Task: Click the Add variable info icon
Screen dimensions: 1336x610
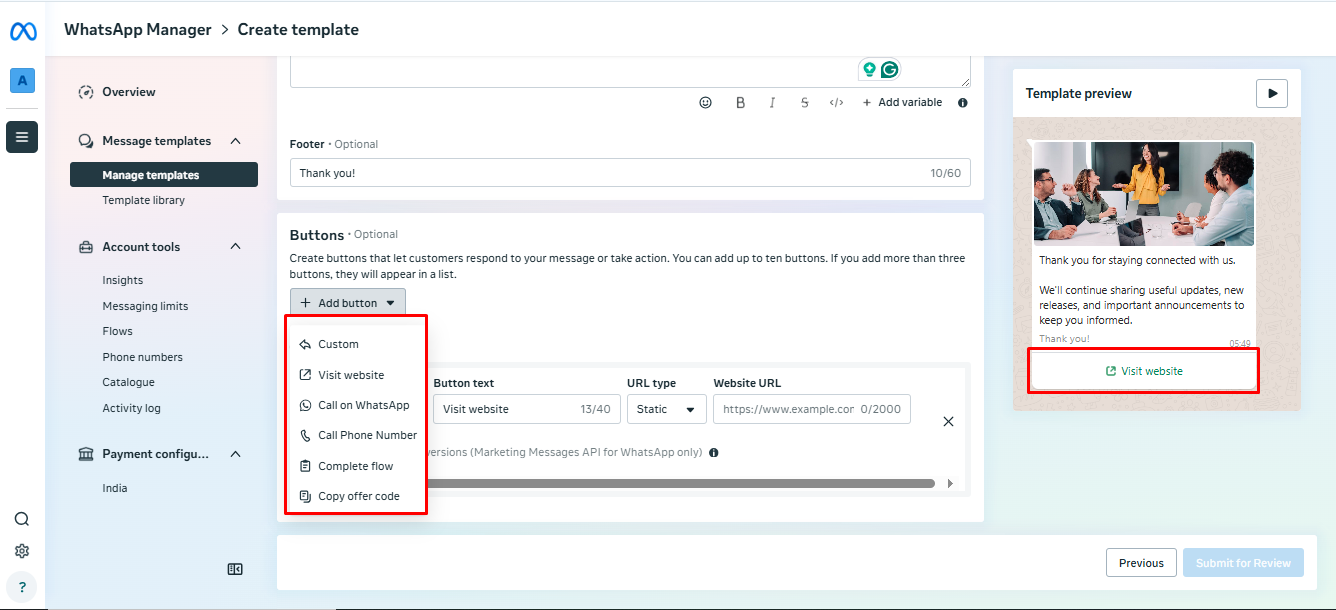Action: pos(963,102)
